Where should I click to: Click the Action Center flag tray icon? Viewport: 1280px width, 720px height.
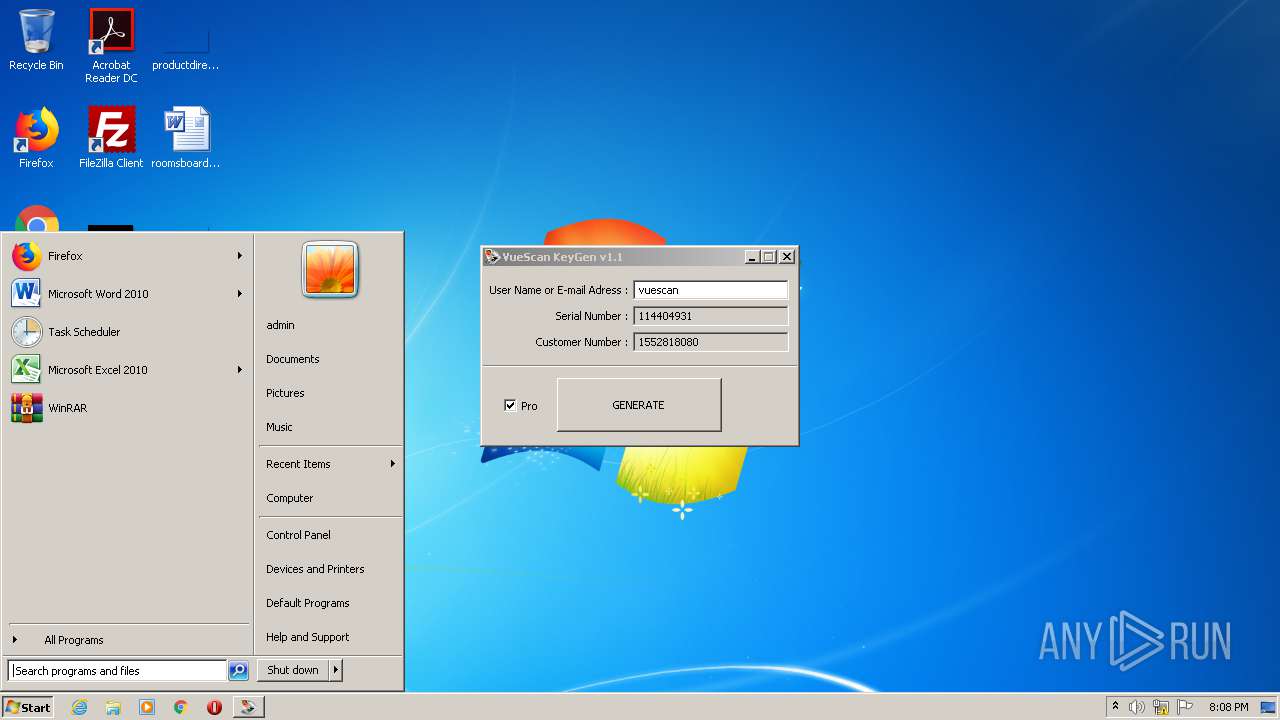pos(1185,707)
